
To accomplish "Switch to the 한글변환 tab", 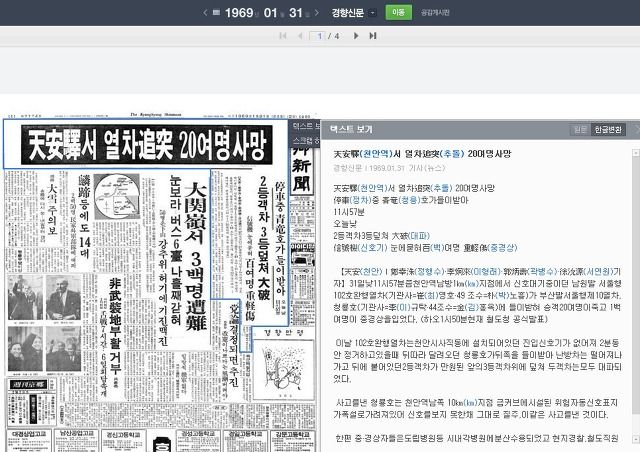I will [608, 129].
